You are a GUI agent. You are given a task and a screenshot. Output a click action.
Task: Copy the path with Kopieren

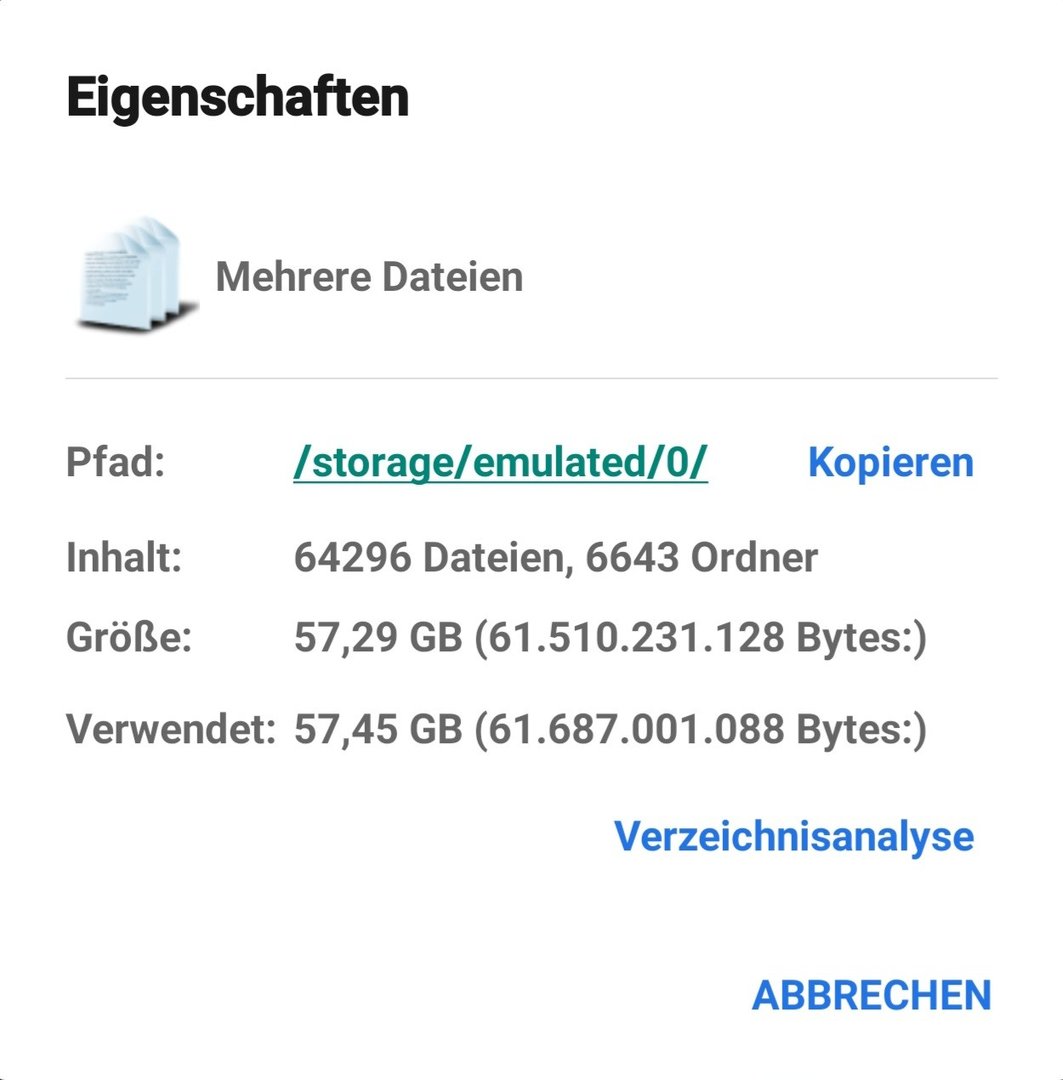pos(890,462)
